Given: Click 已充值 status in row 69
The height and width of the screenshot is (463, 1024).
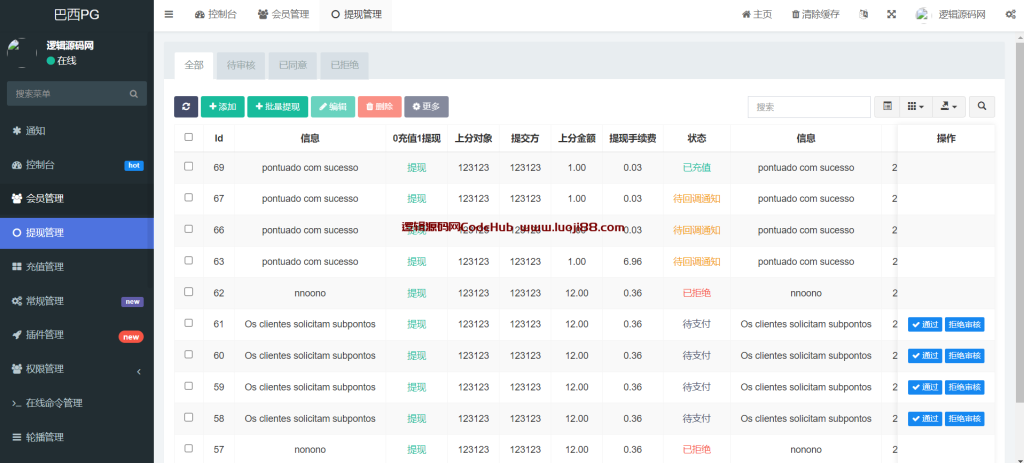Looking at the screenshot, I should coord(697,168).
